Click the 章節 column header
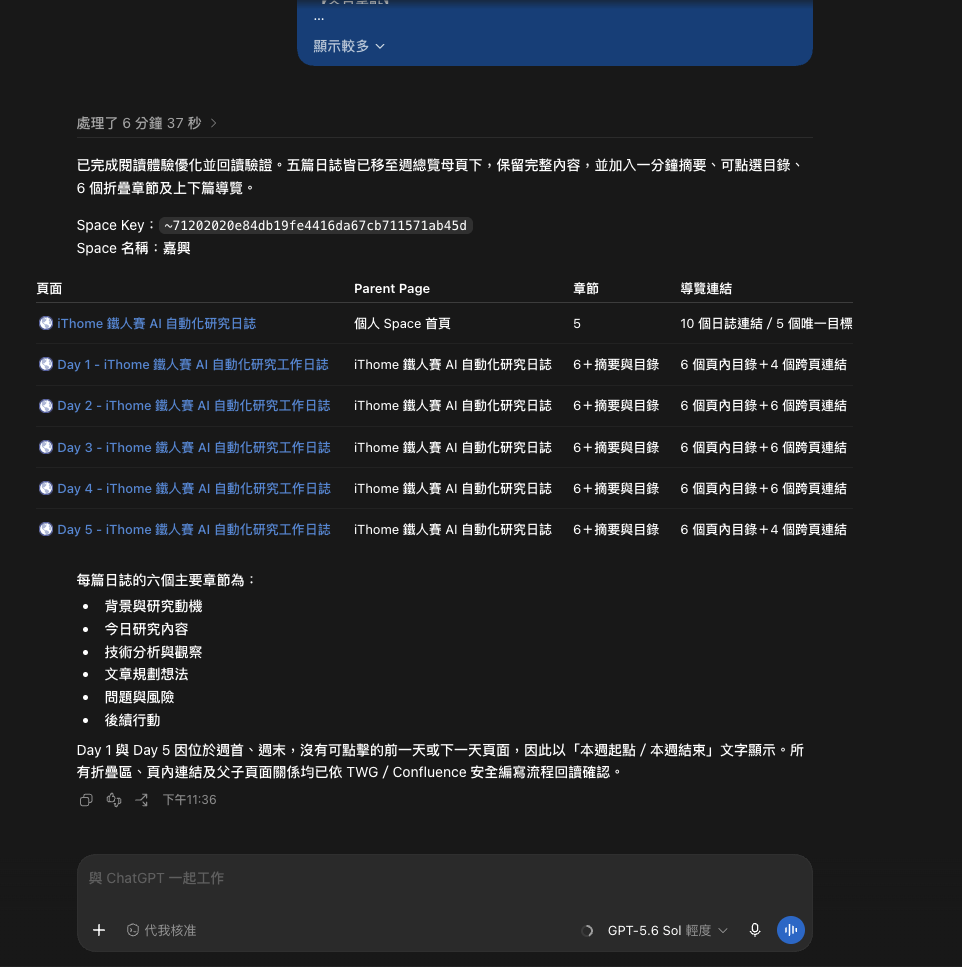Screen dimensions: 962x967 pyautogui.click(x=586, y=289)
